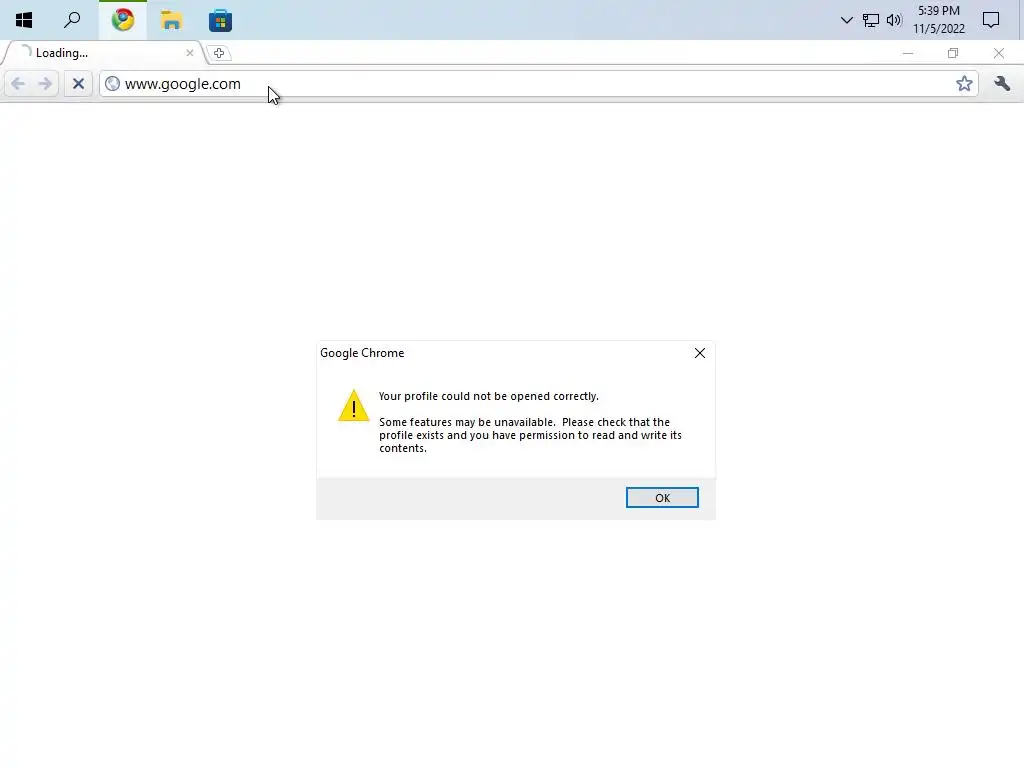Click "Your profile could not be opened correctly."
The image size is (1024, 768).
(x=488, y=396)
